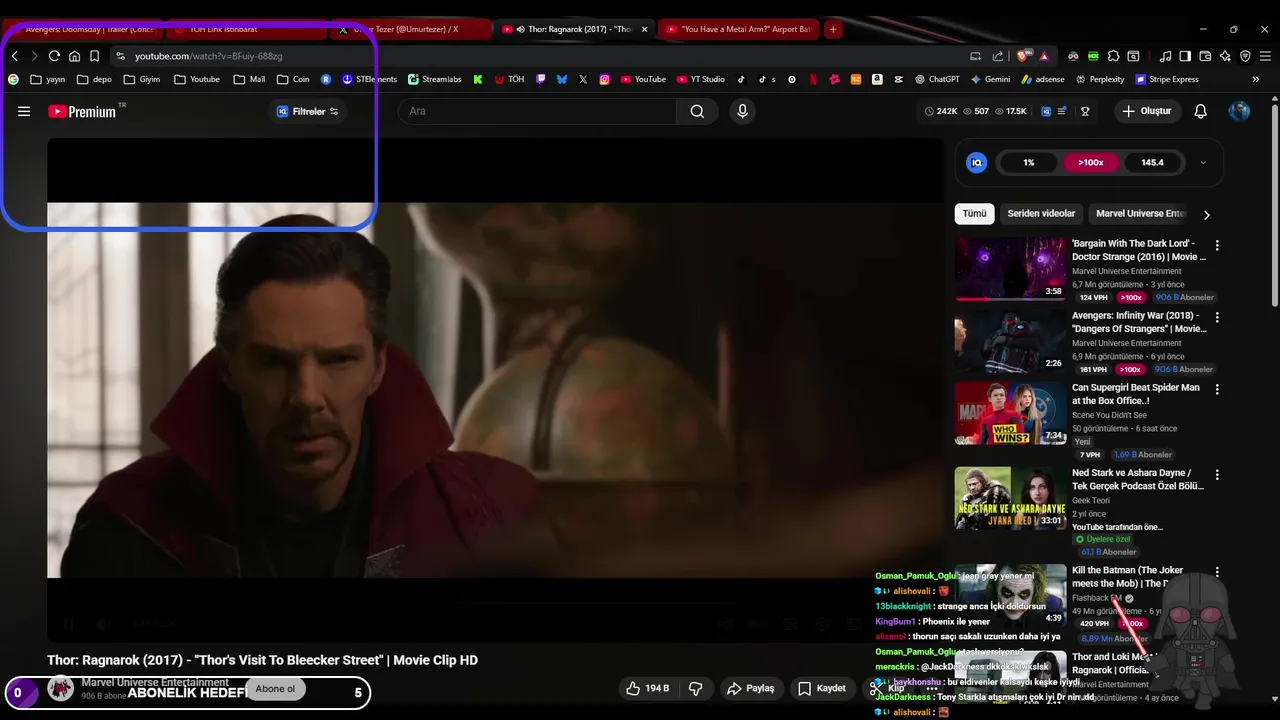Subscribe with the Abone ol button

coord(276,688)
